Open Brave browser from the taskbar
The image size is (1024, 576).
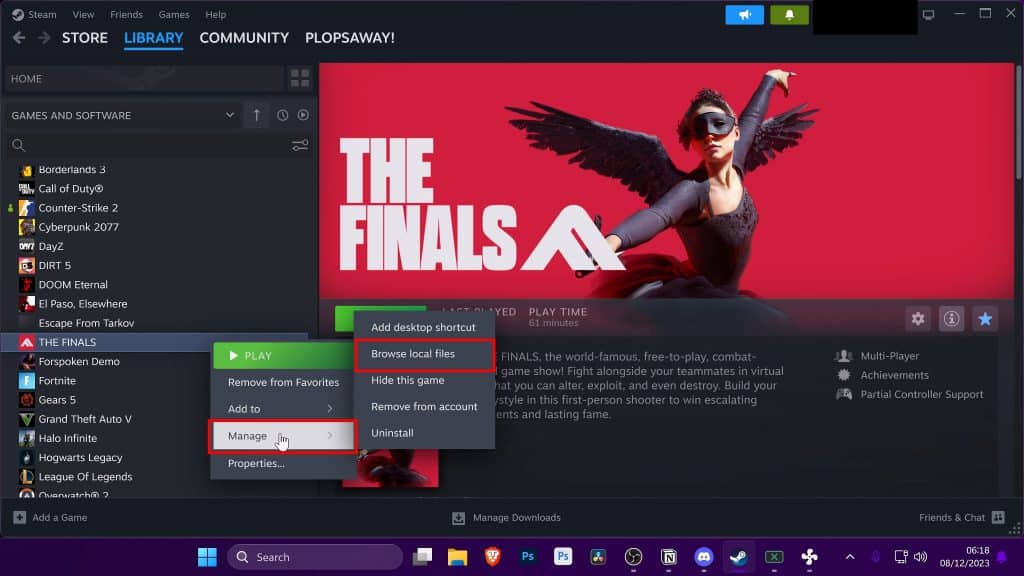(x=492, y=557)
